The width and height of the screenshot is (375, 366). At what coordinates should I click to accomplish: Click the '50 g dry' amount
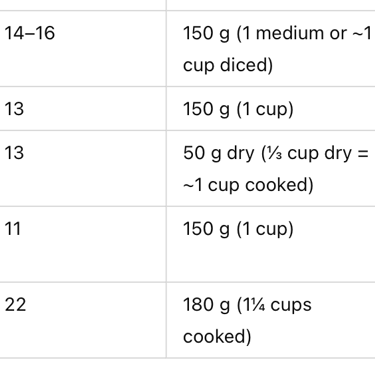tap(219, 154)
